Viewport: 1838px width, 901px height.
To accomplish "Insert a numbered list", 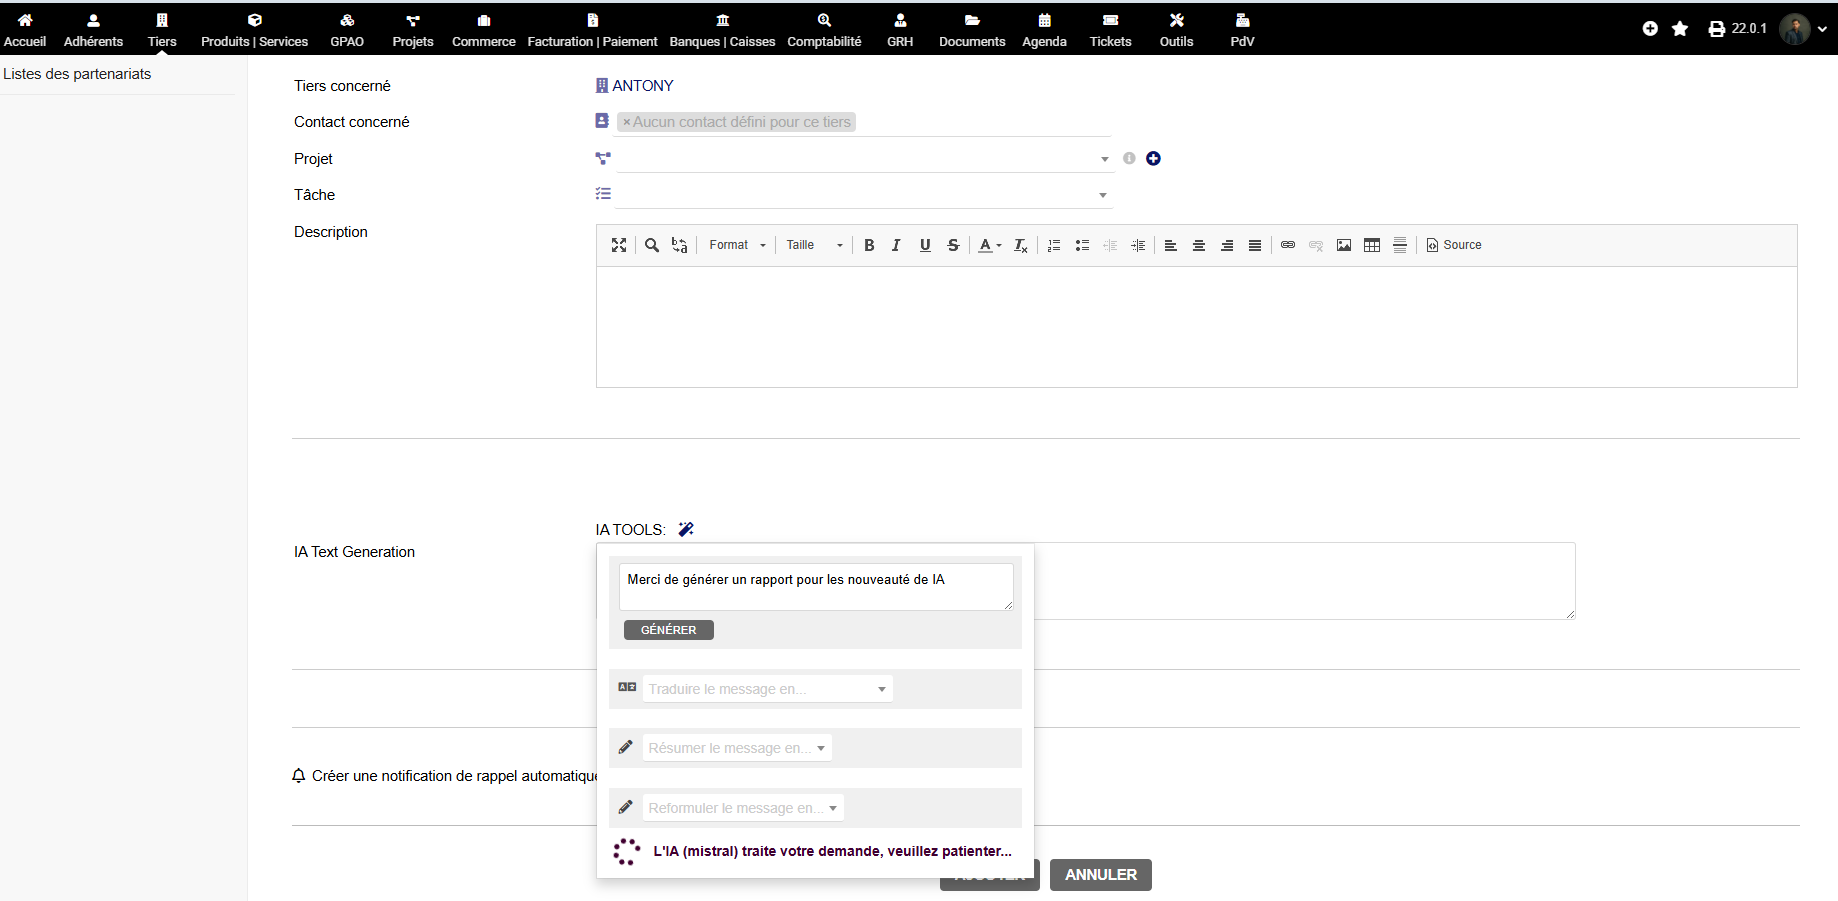I will pyautogui.click(x=1054, y=245).
